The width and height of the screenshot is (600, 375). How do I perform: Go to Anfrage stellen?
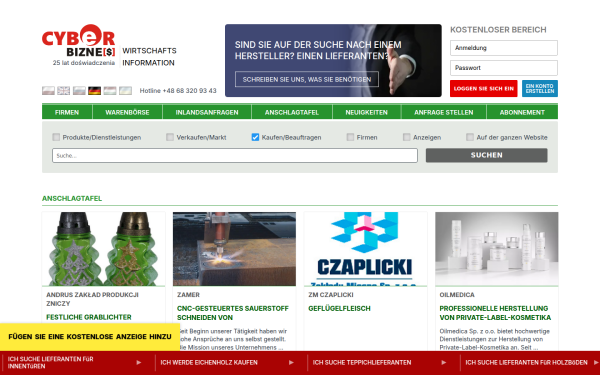(x=444, y=112)
